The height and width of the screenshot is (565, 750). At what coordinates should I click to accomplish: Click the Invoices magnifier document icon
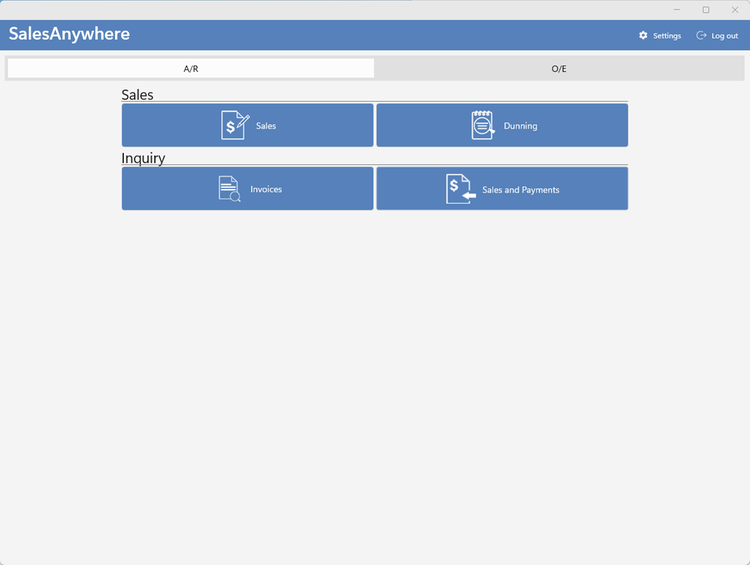(x=230, y=189)
